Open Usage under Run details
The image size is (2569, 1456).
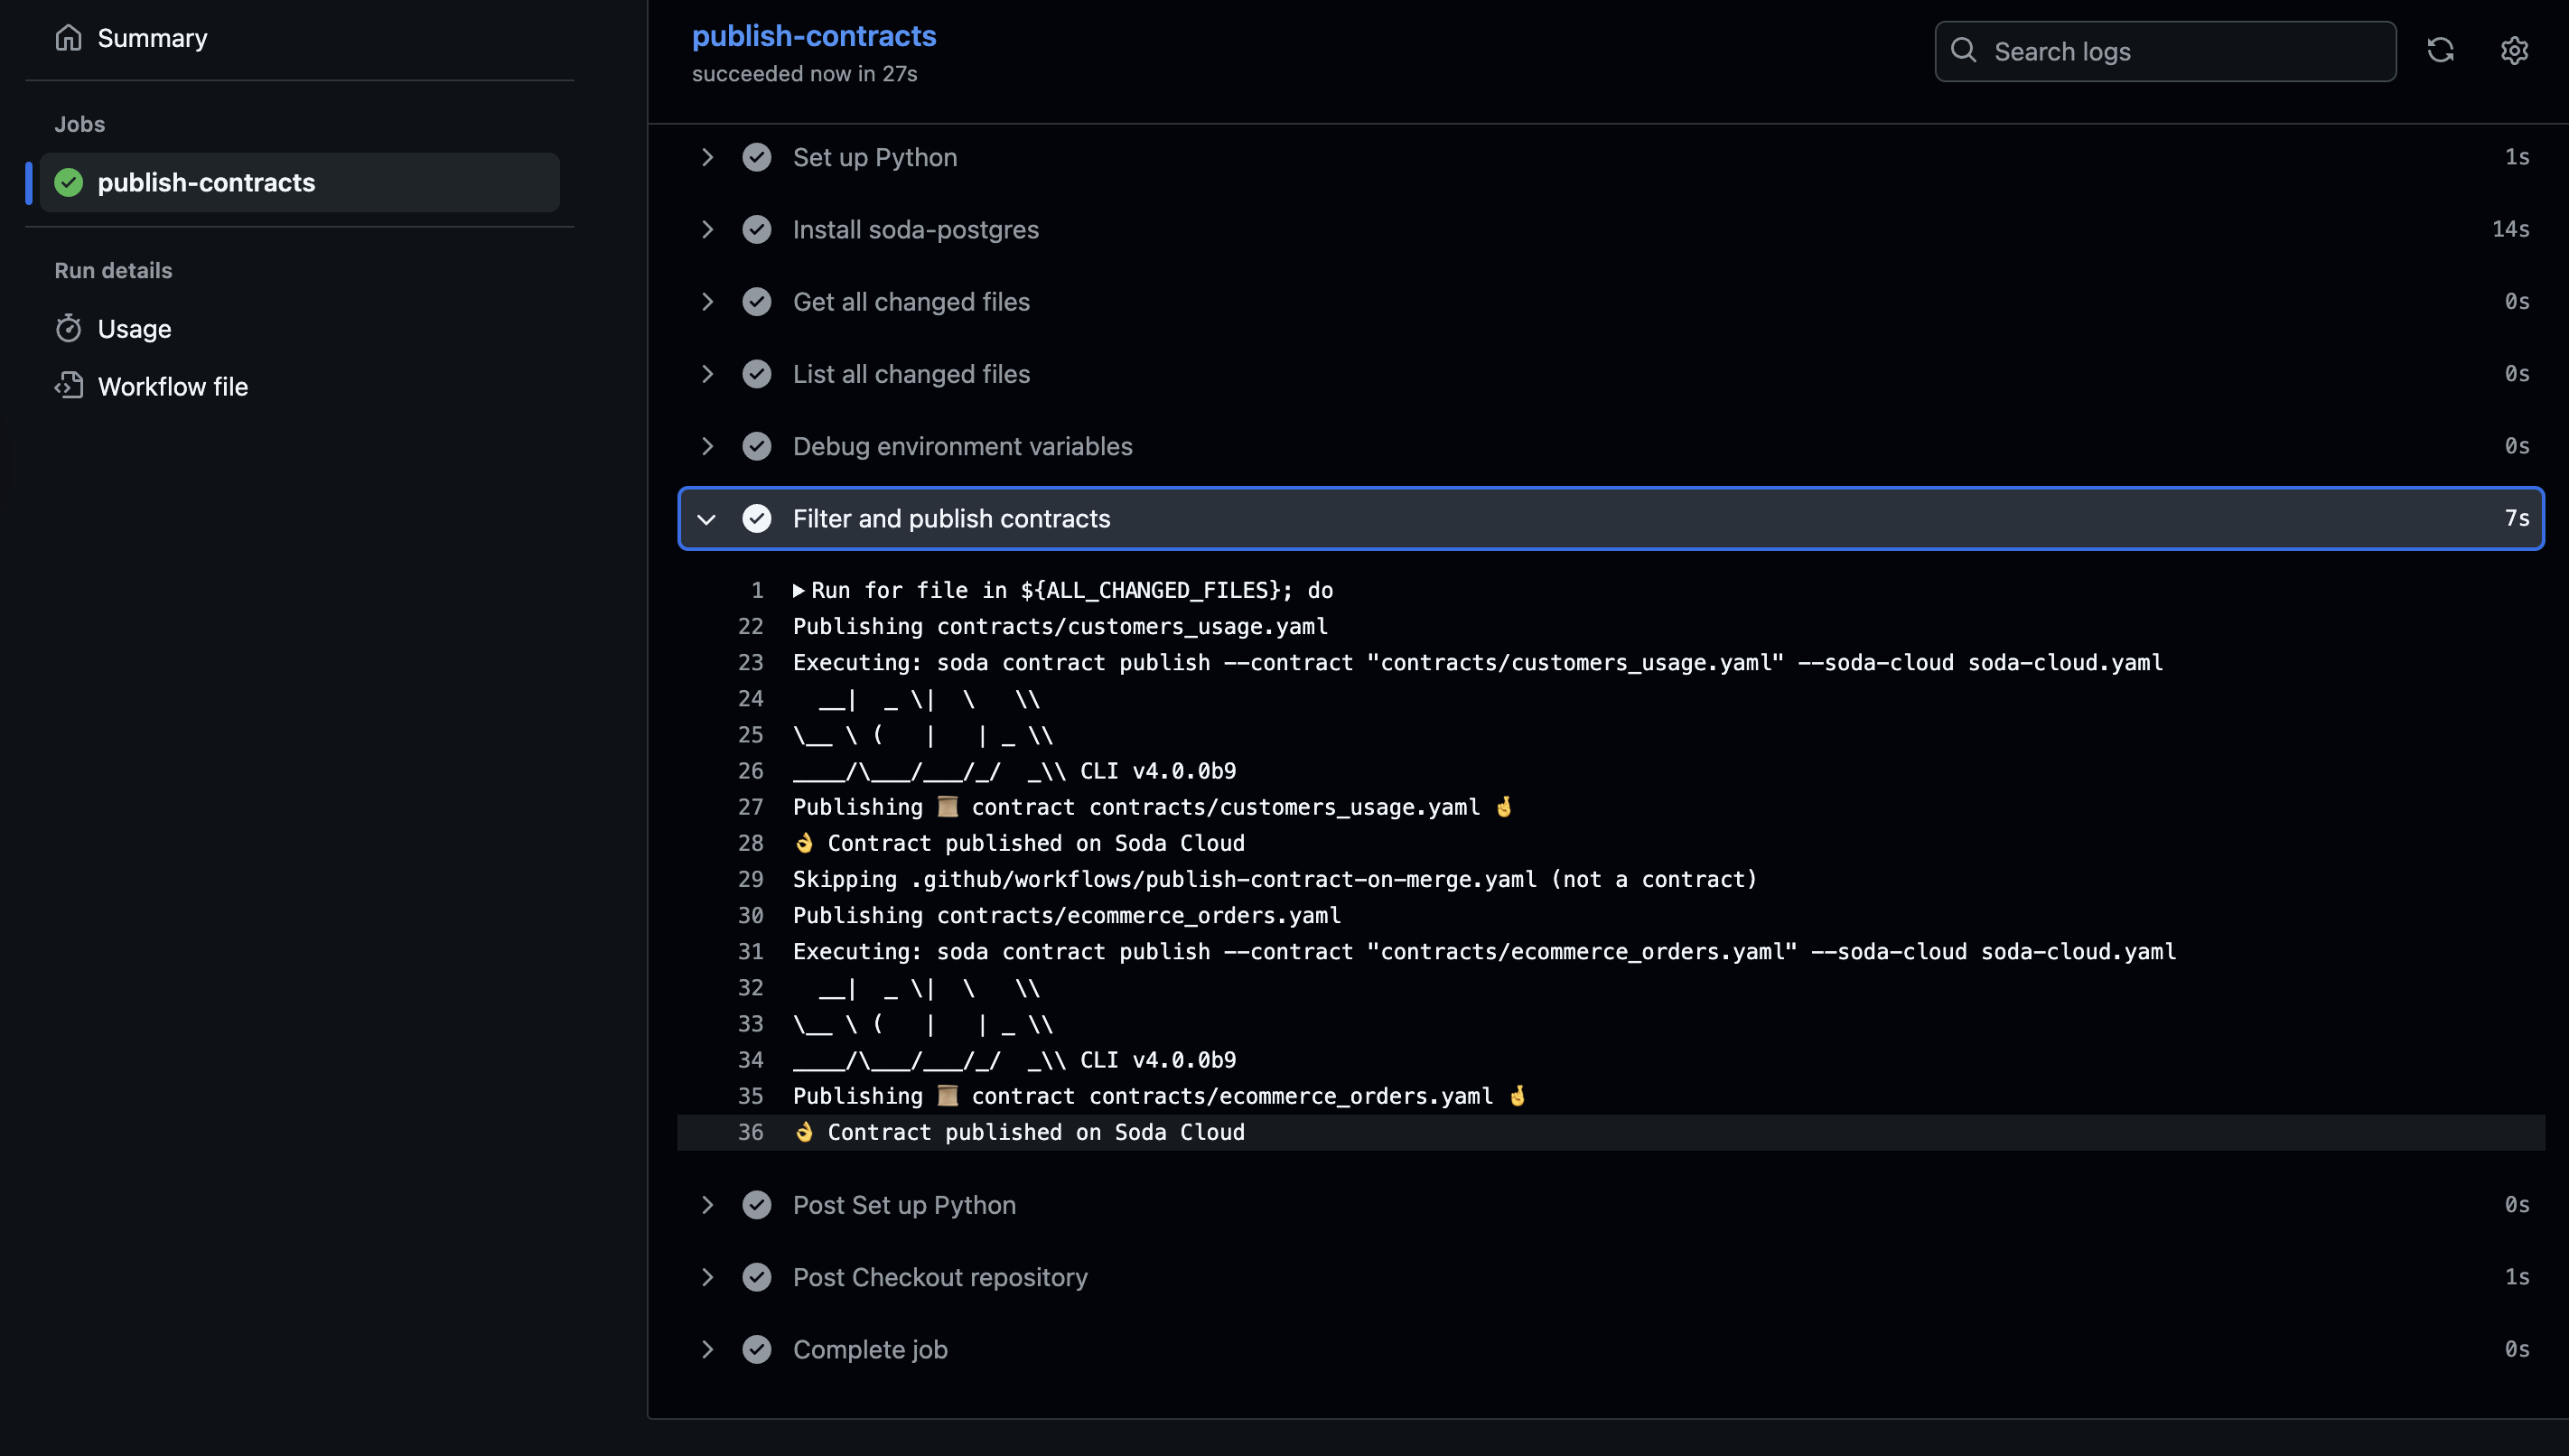click(134, 328)
